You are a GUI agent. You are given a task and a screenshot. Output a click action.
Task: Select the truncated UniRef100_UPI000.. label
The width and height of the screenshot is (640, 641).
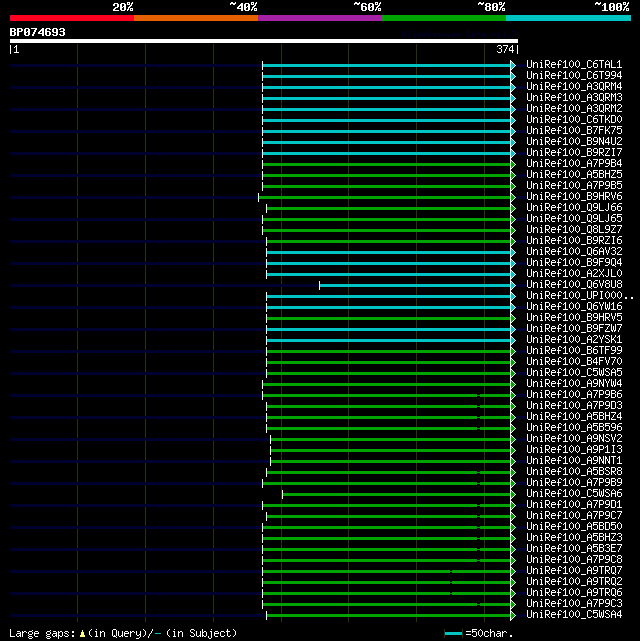tap(580, 296)
